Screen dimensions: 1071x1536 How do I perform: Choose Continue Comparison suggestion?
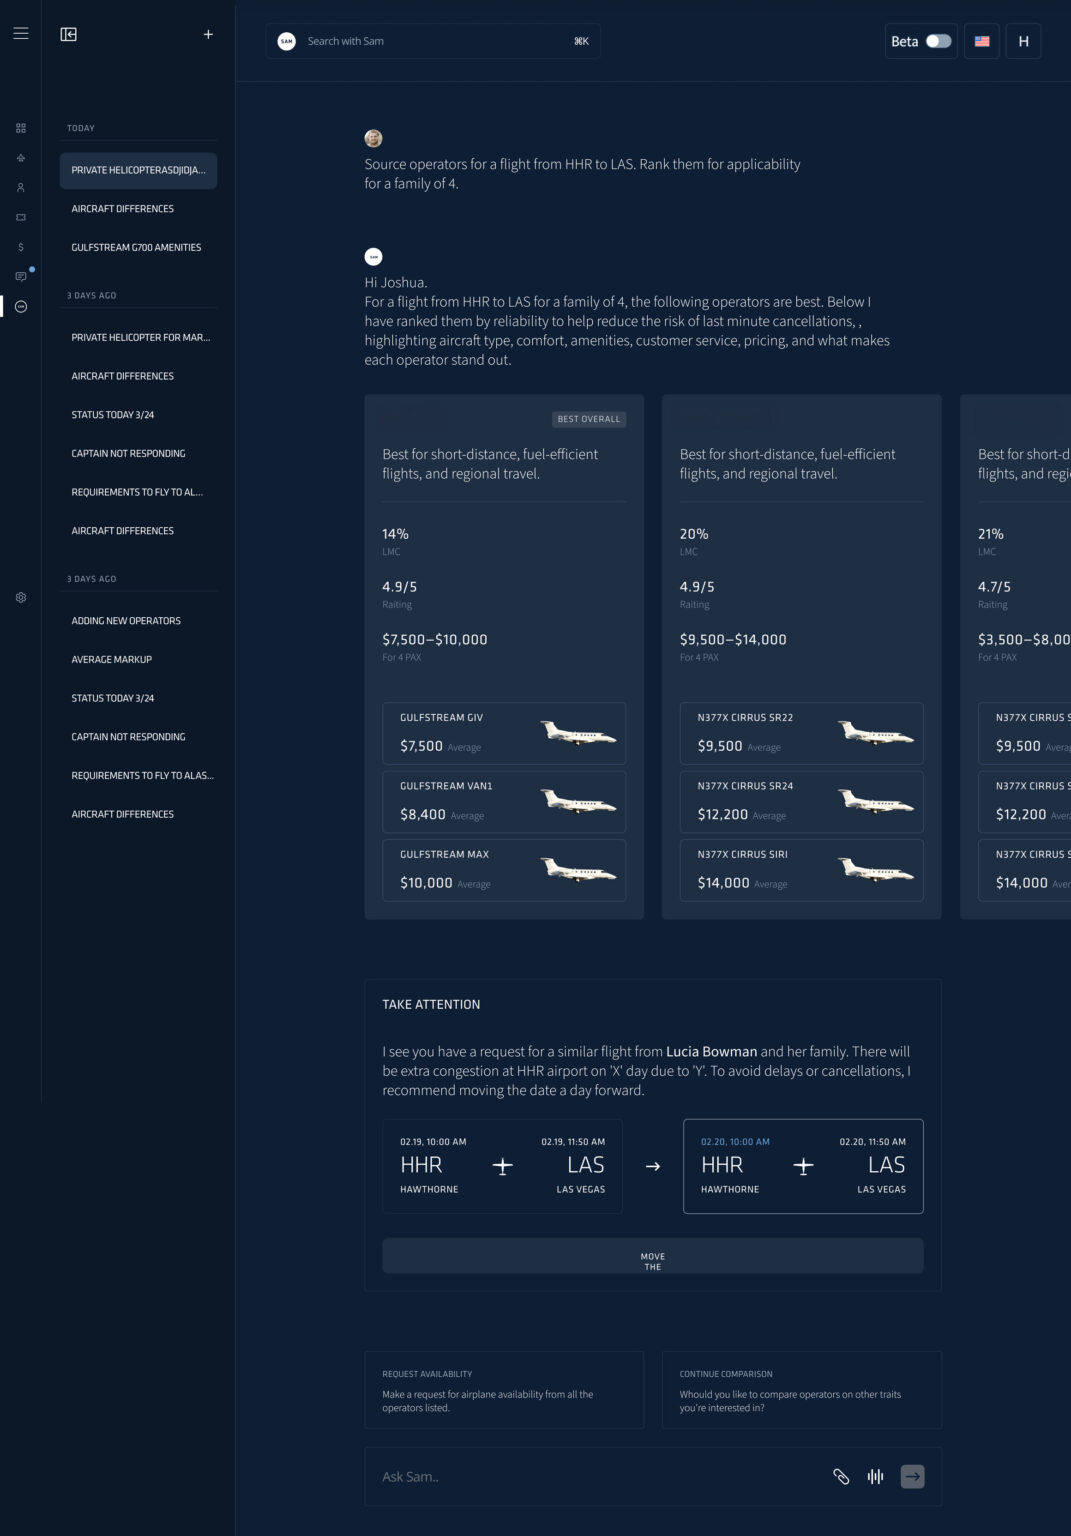pos(801,1390)
